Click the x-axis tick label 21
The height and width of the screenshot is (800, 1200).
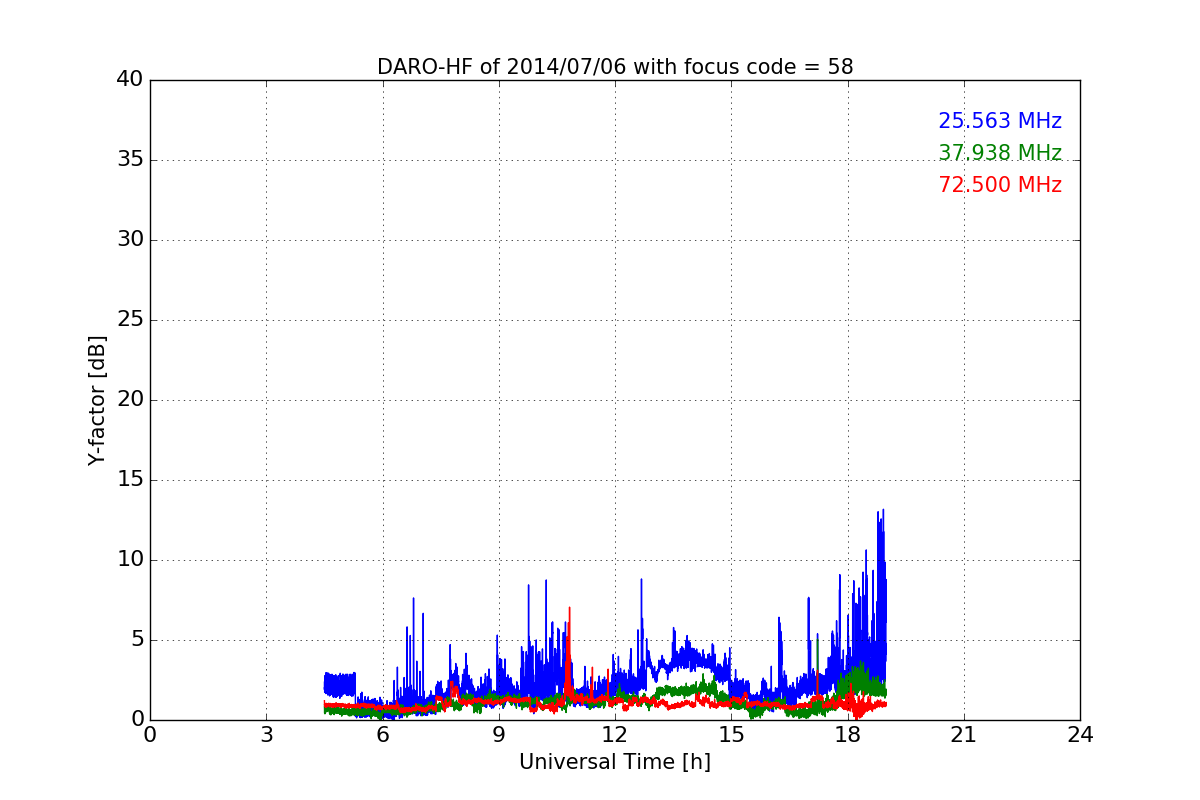tap(964, 734)
